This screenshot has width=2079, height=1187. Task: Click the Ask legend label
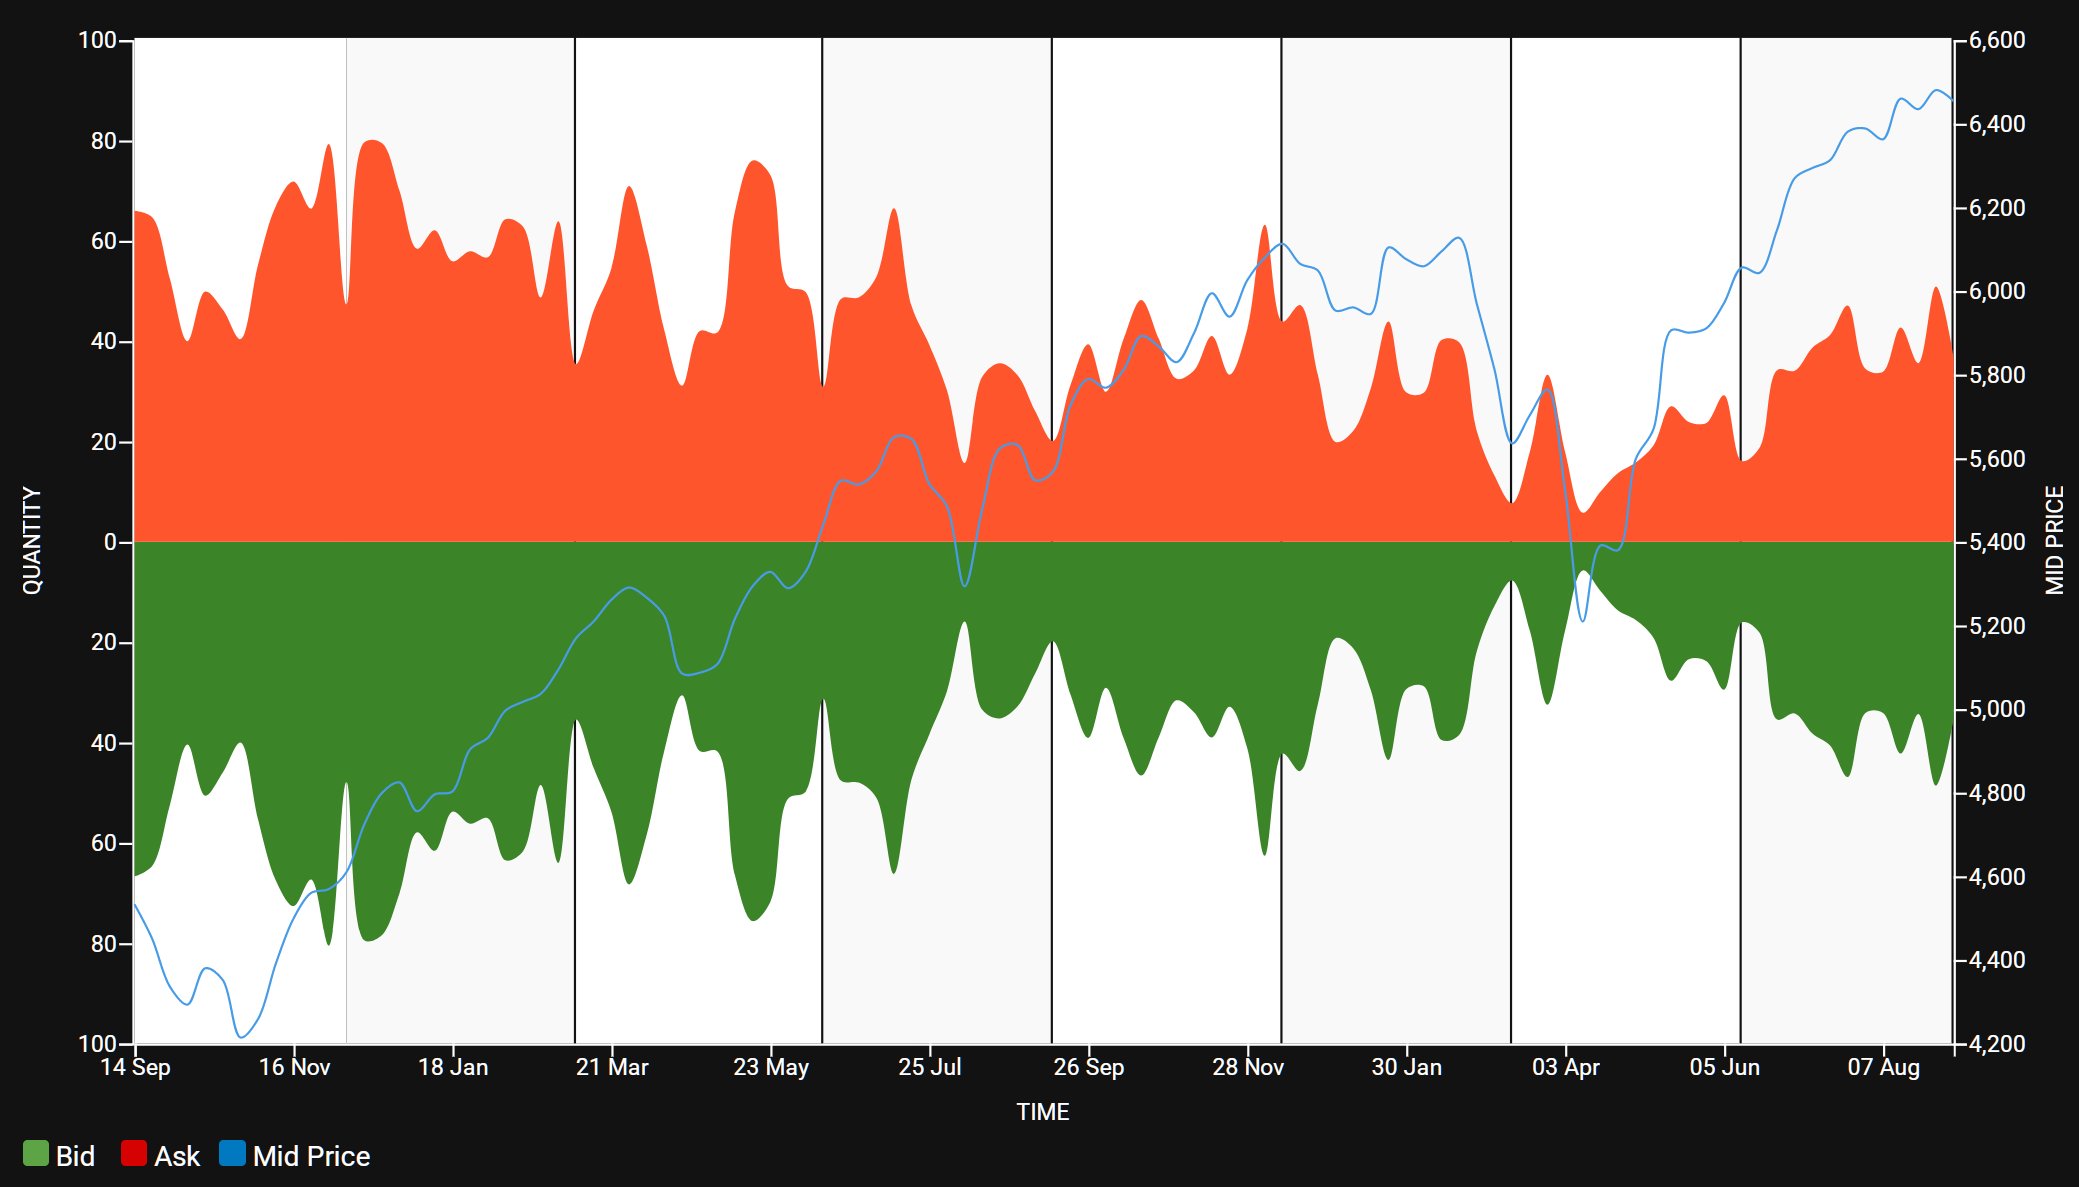tap(177, 1156)
